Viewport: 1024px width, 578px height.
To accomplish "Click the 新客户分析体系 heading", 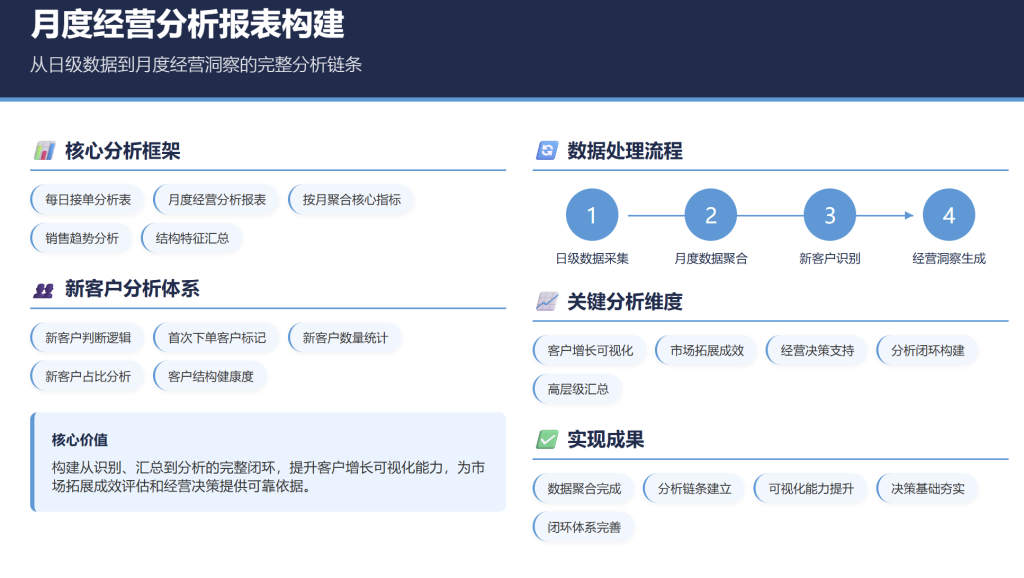I will (x=132, y=289).
